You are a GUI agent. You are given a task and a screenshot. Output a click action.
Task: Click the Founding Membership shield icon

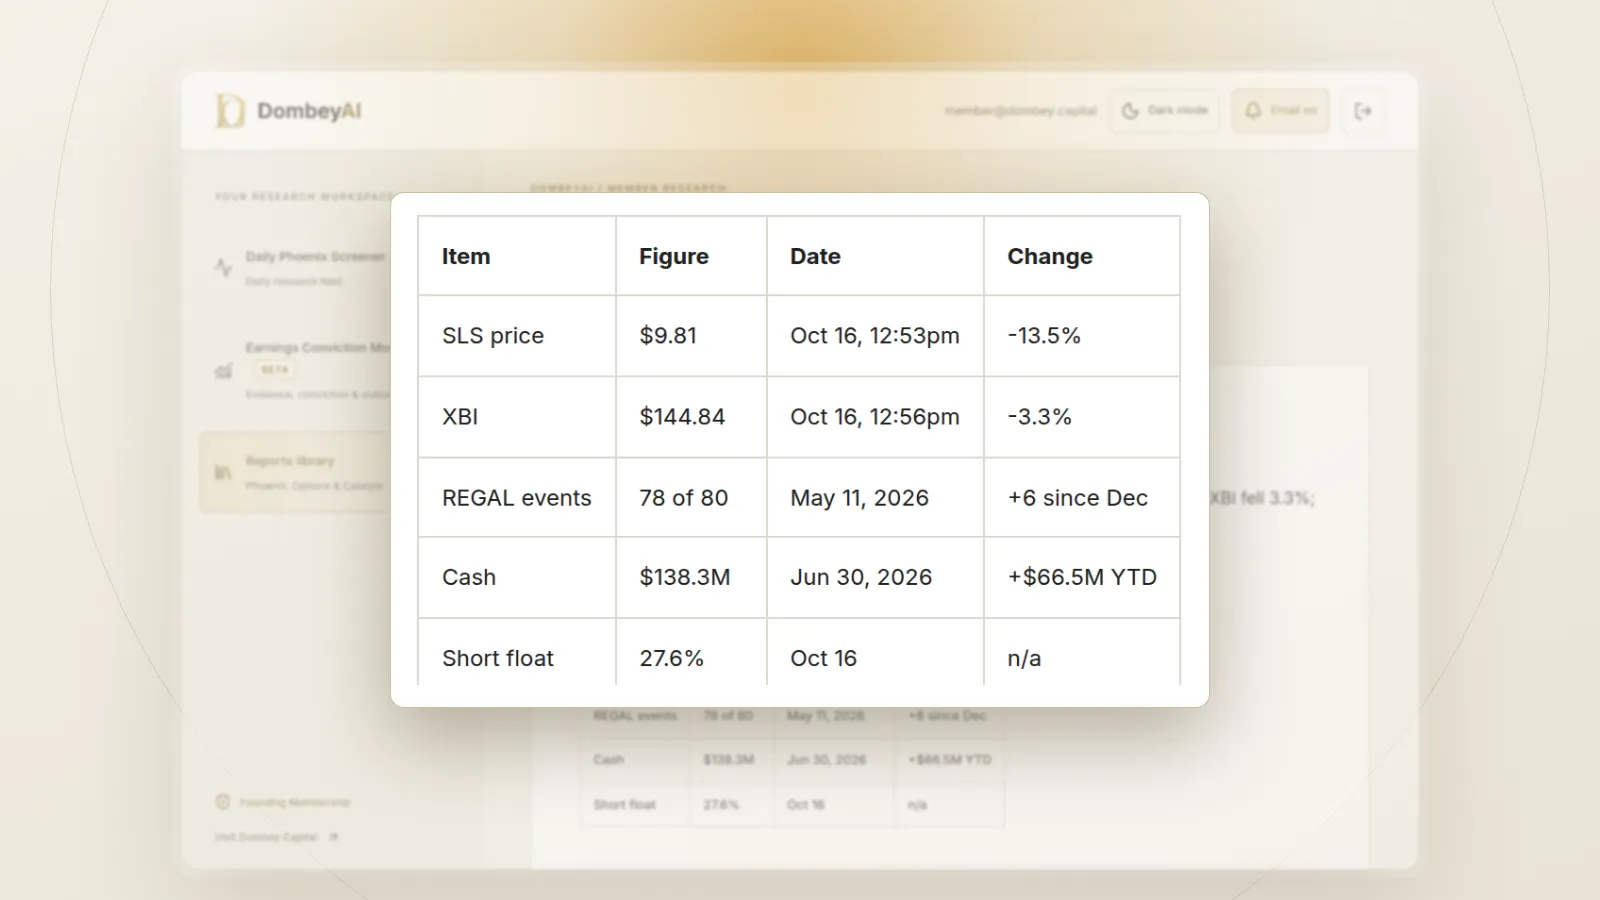click(x=223, y=802)
